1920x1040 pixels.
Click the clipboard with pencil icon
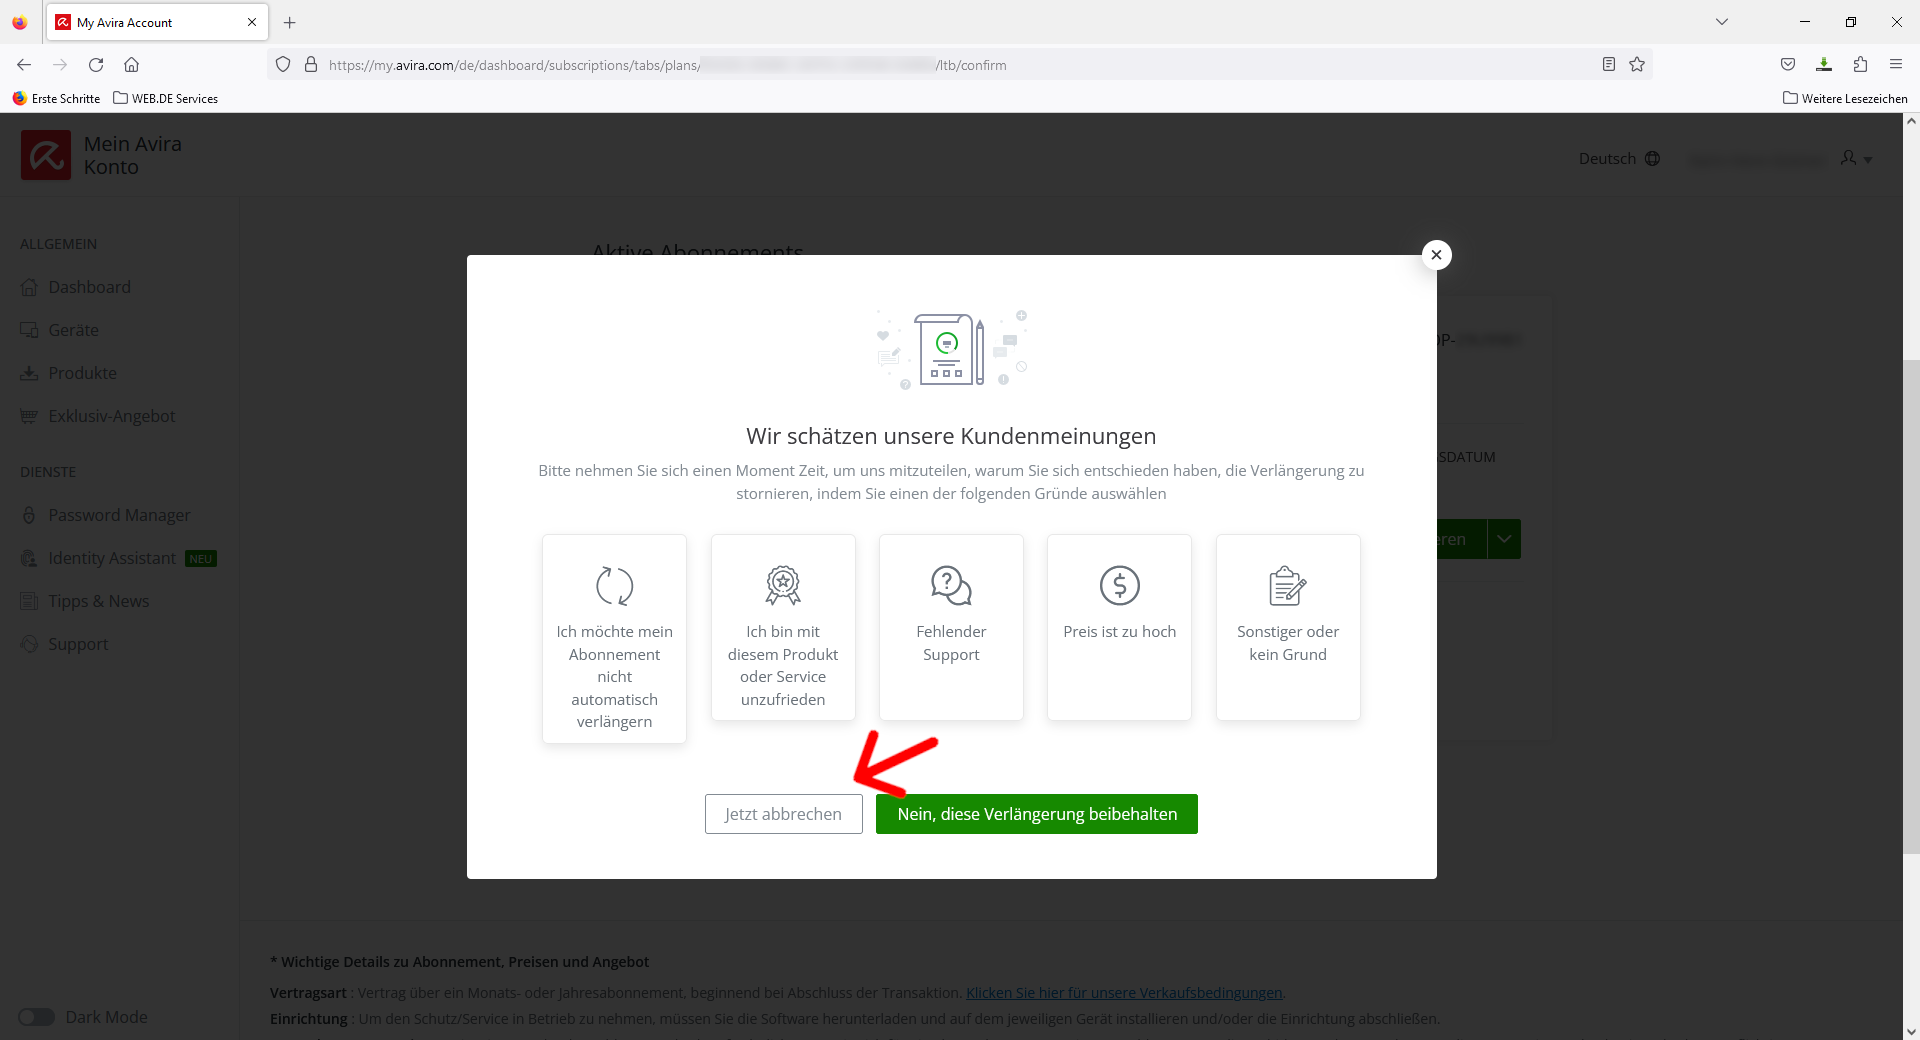(x=1288, y=586)
